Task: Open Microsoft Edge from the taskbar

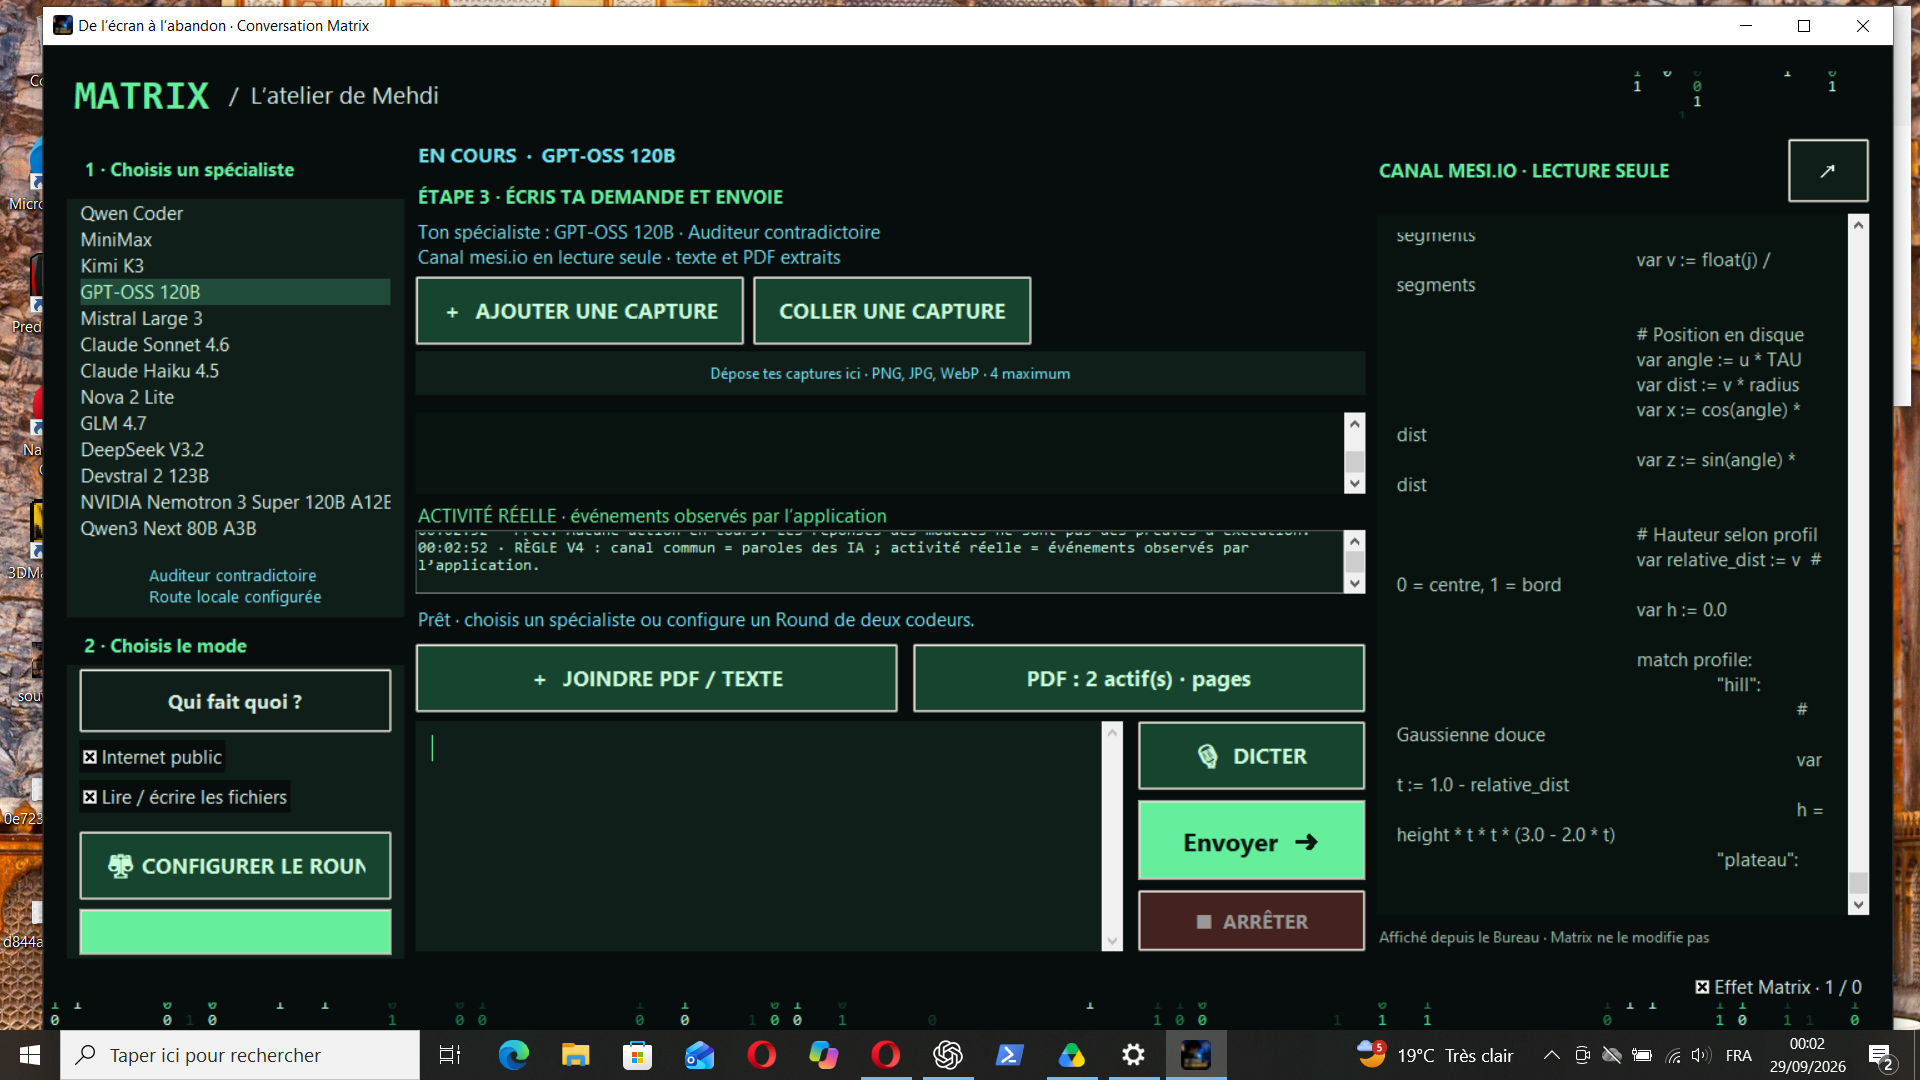Action: tap(513, 1055)
